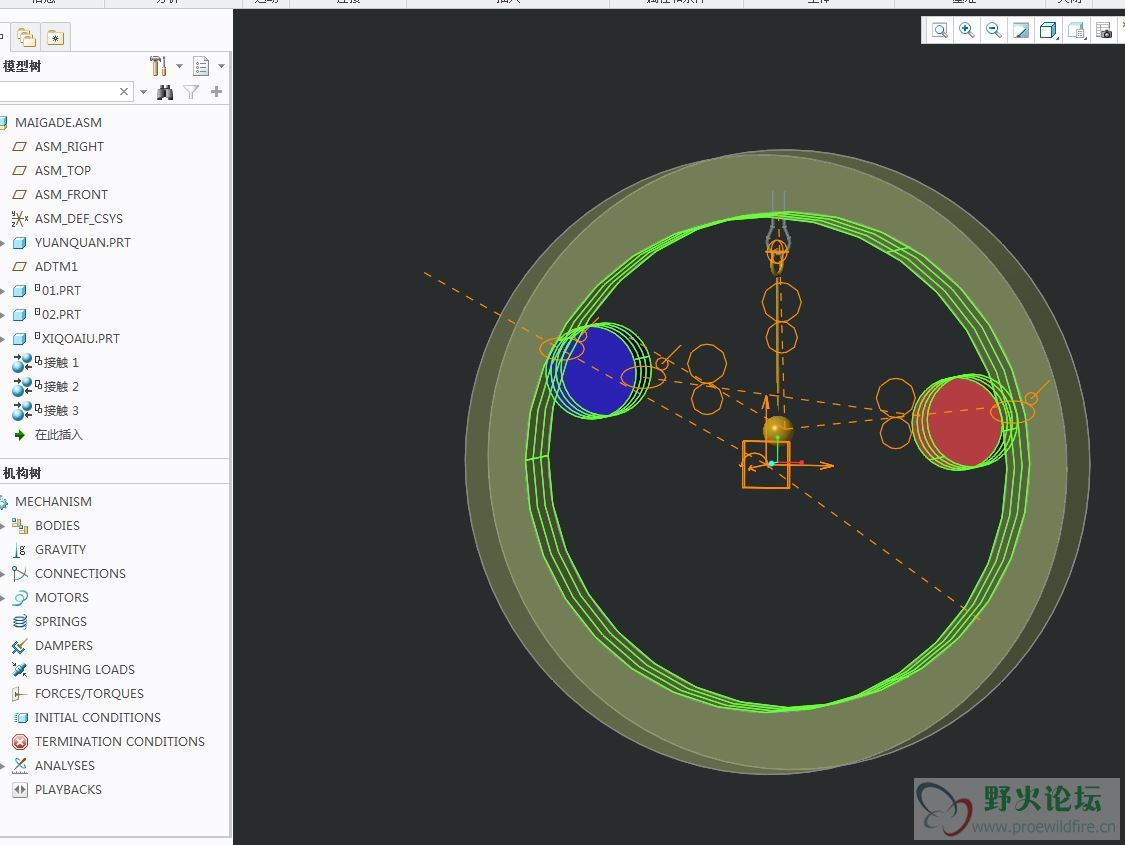Select the MECHANISM root node
1125x845 pixels.
53,501
